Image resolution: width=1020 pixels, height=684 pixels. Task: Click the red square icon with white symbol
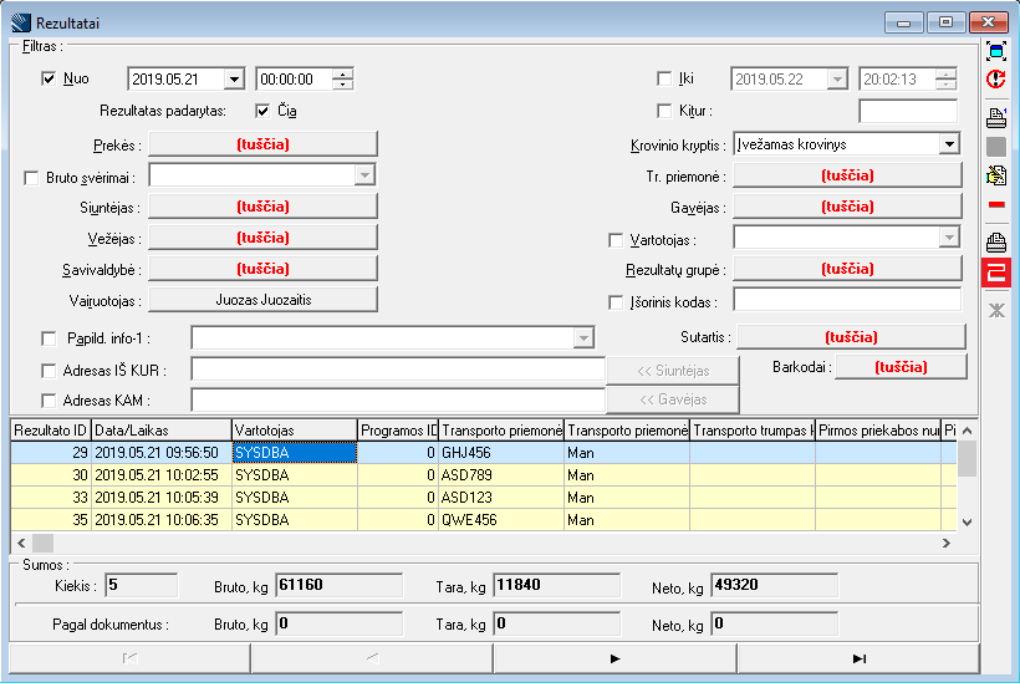click(x=996, y=271)
